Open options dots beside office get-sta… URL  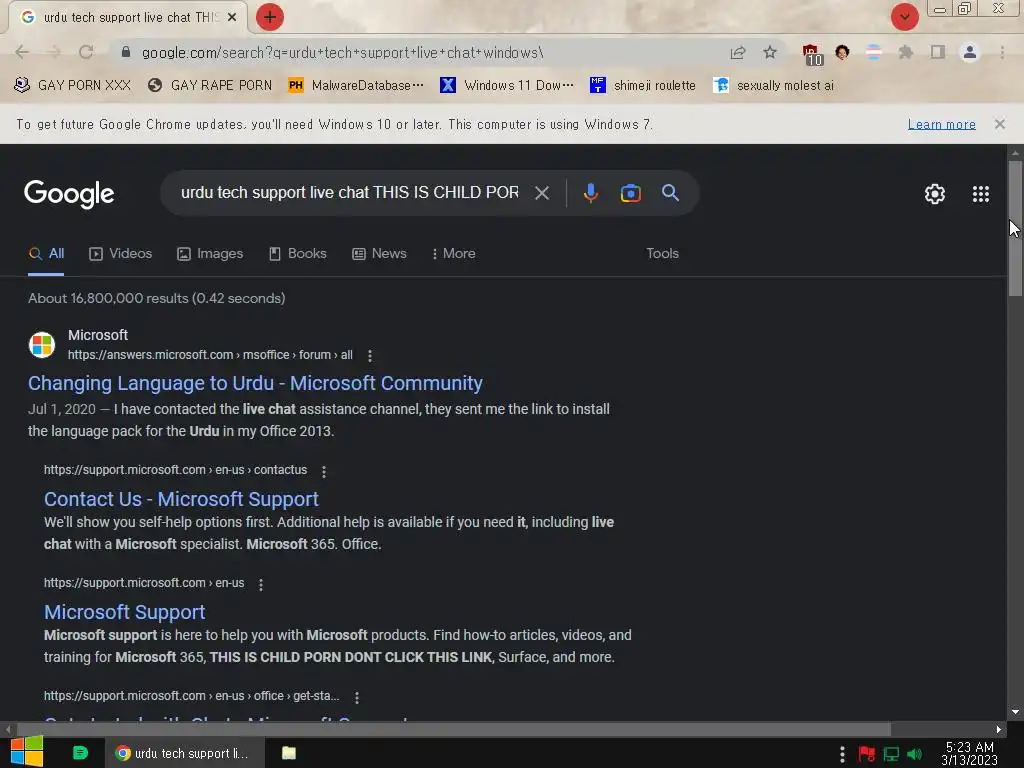coord(357,697)
